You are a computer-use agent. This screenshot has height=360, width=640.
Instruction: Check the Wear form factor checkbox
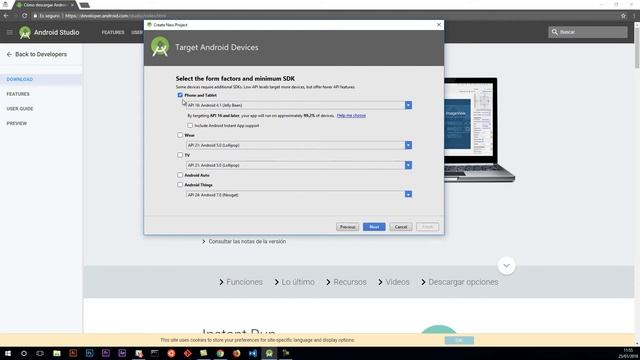pos(180,135)
